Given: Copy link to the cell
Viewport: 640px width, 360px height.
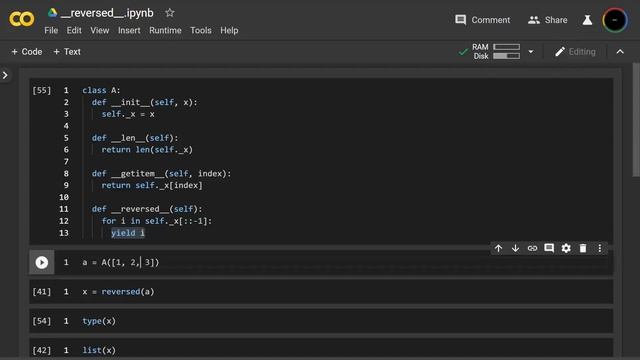Looking at the screenshot, I should click(x=532, y=248).
